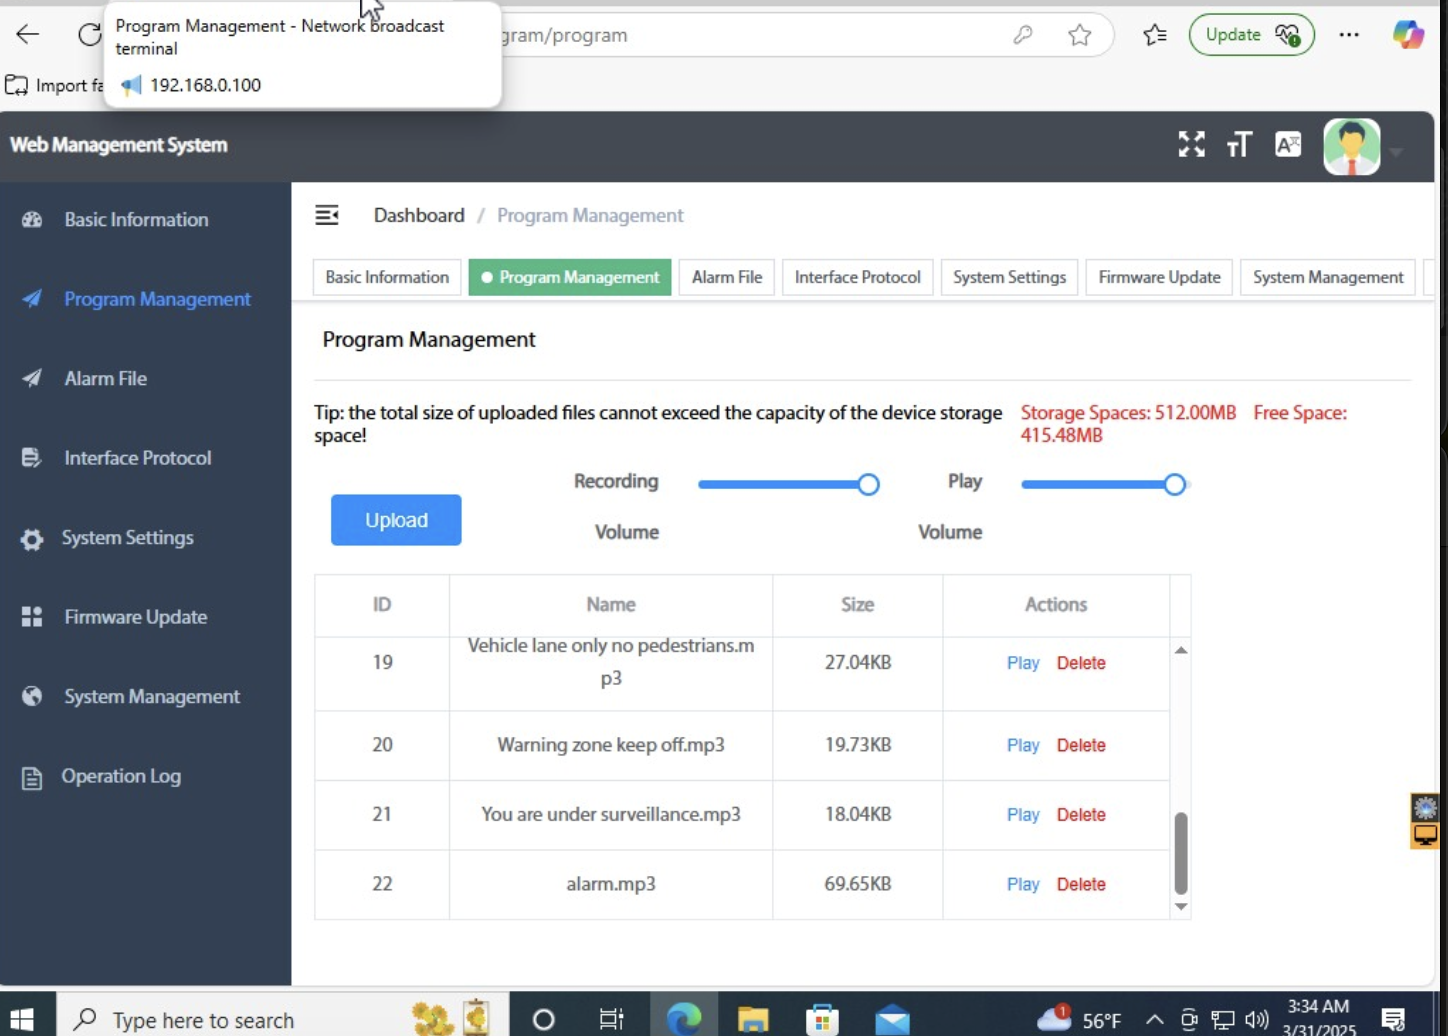Open Operation Log in the sidebar
The height and width of the screenshot is (1036, 1448).
click(145, 776)
